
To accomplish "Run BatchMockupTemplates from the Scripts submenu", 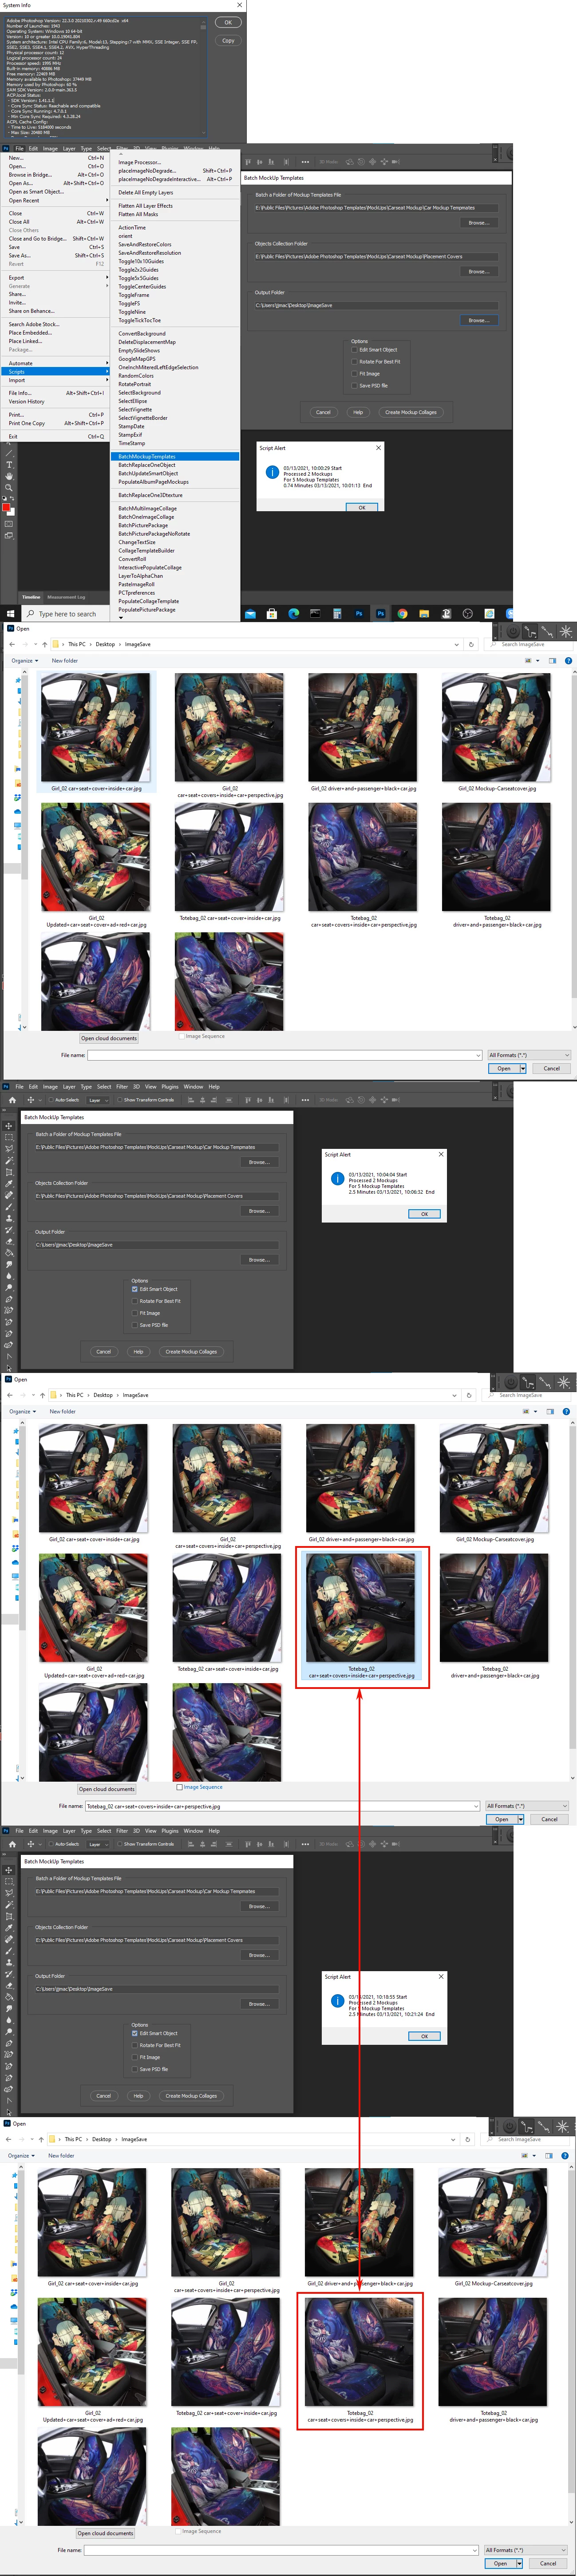I will click(175, 456).
